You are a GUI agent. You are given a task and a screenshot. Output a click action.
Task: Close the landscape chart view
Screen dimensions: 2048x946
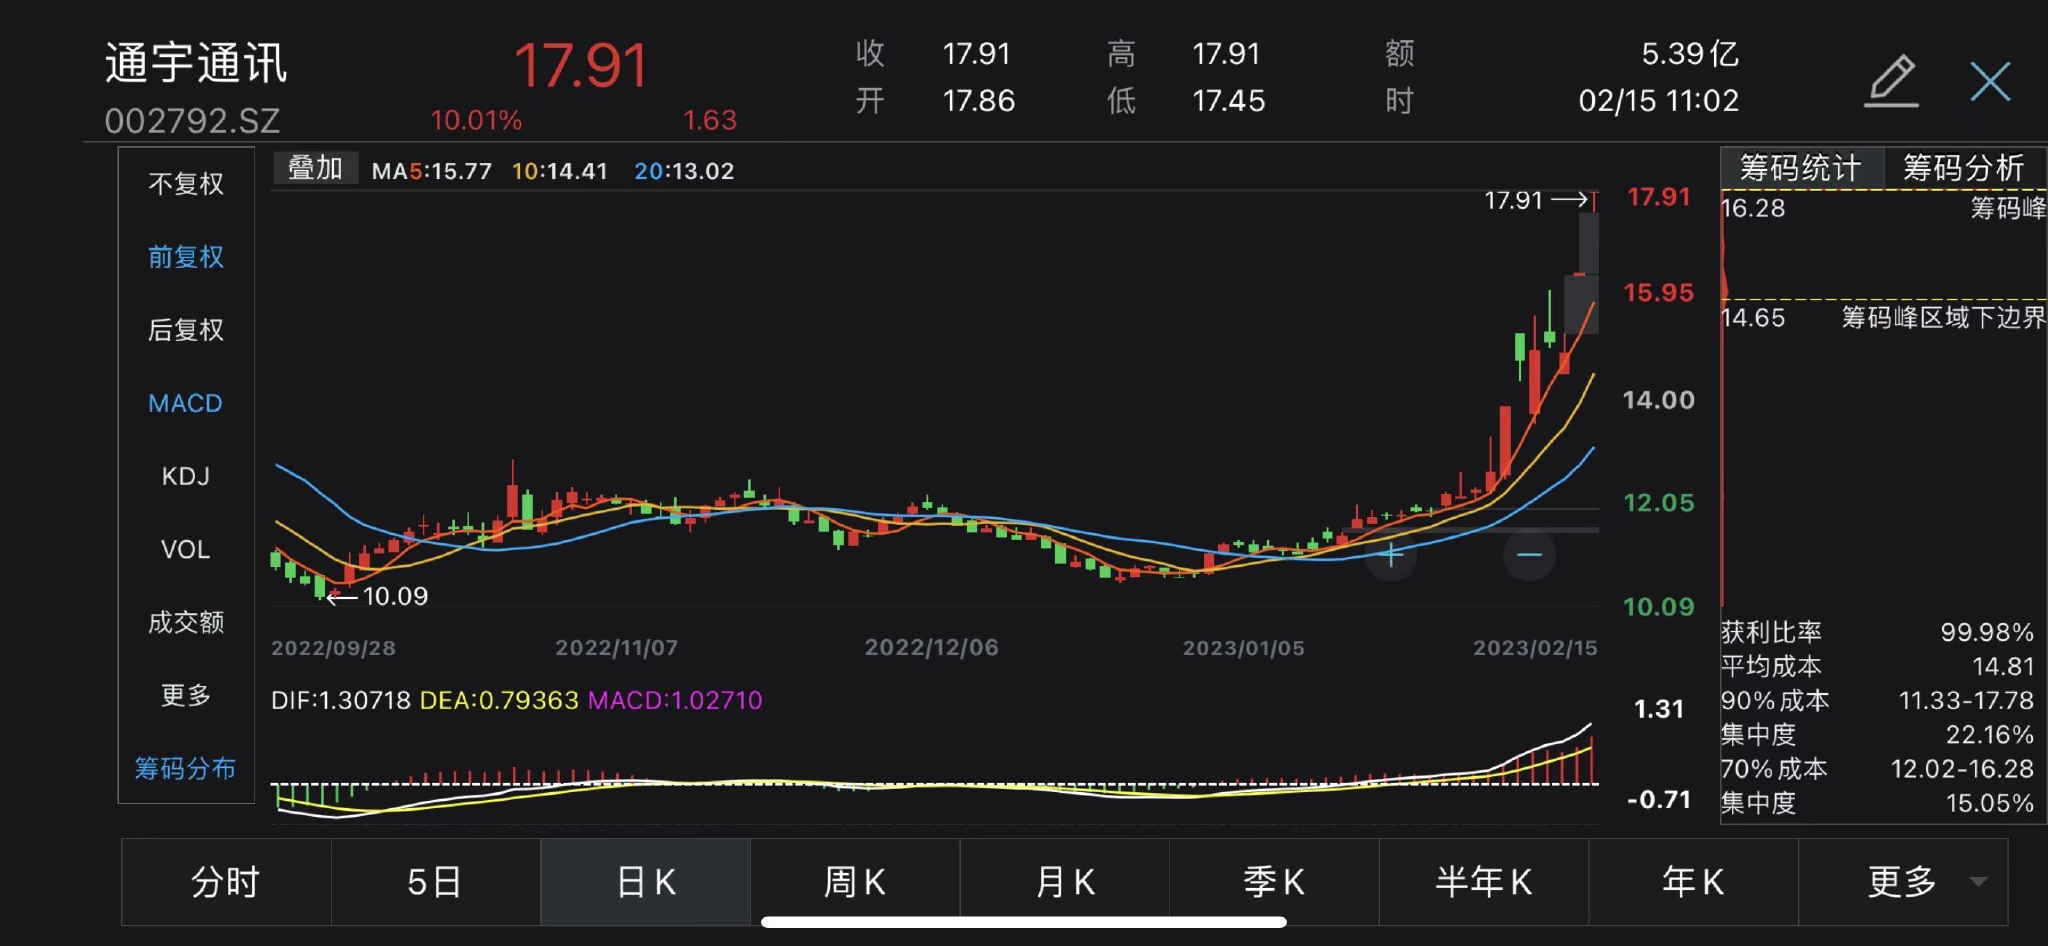pyautogui.click(x=1990, y=81)
